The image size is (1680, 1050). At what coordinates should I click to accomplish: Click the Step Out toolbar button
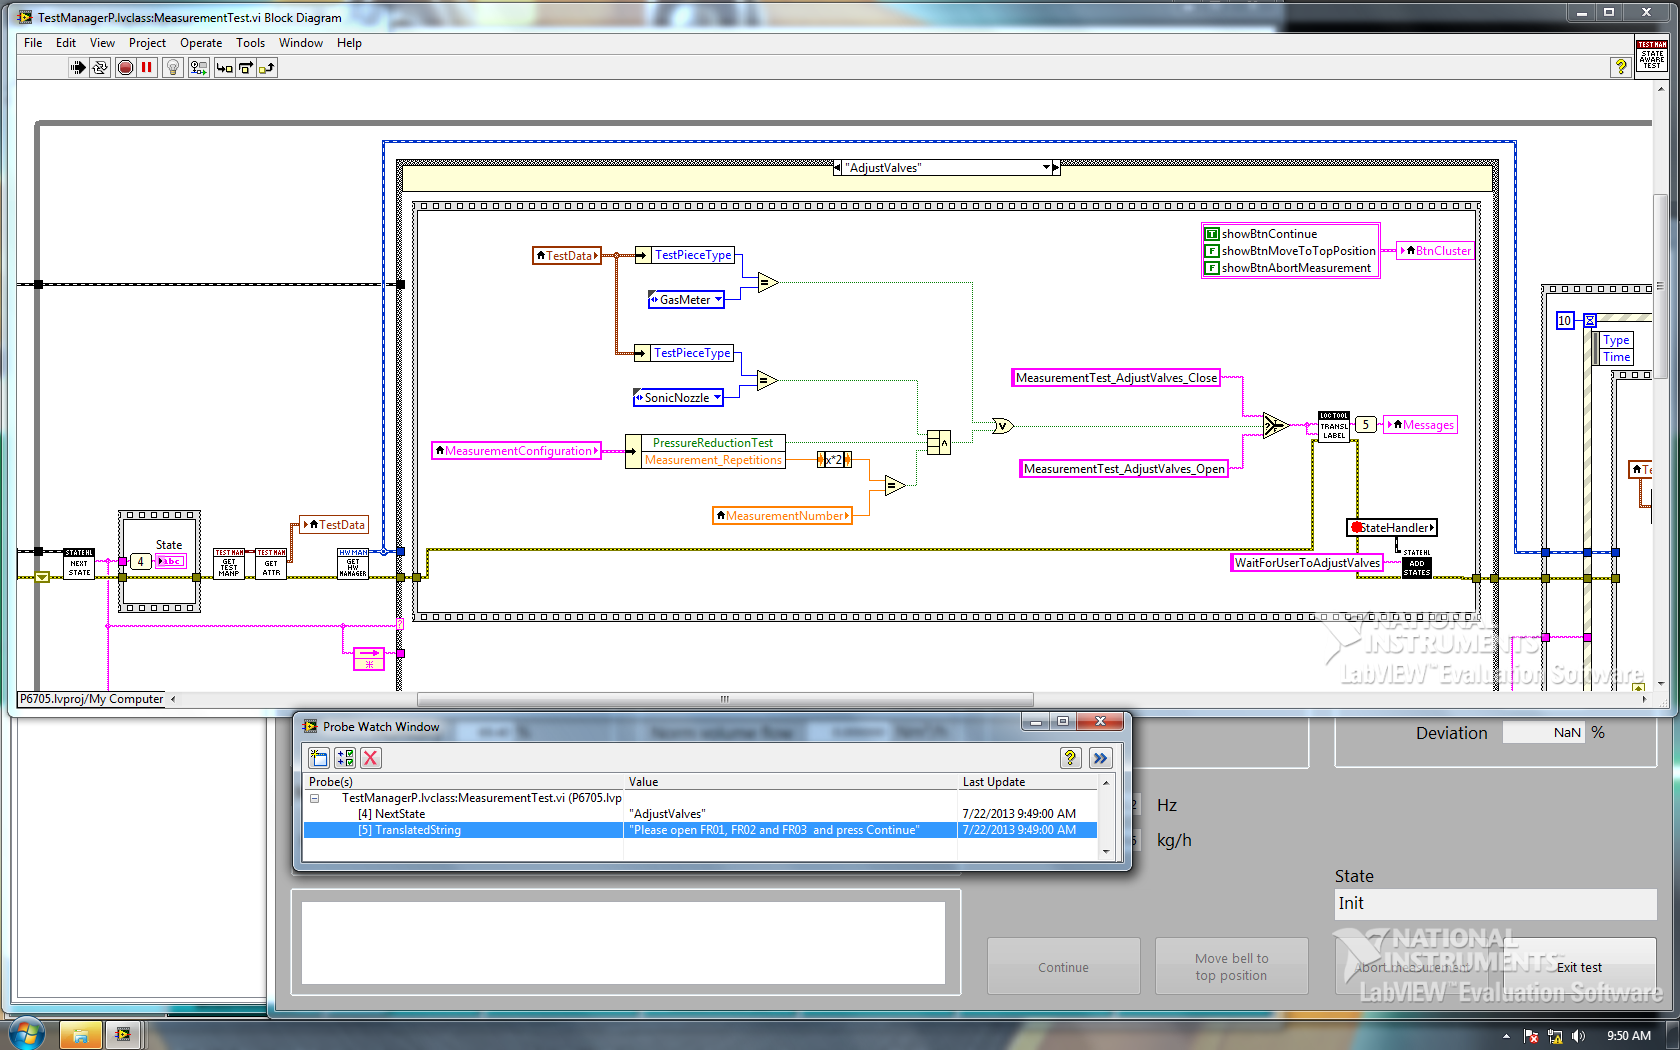point(266,68)
